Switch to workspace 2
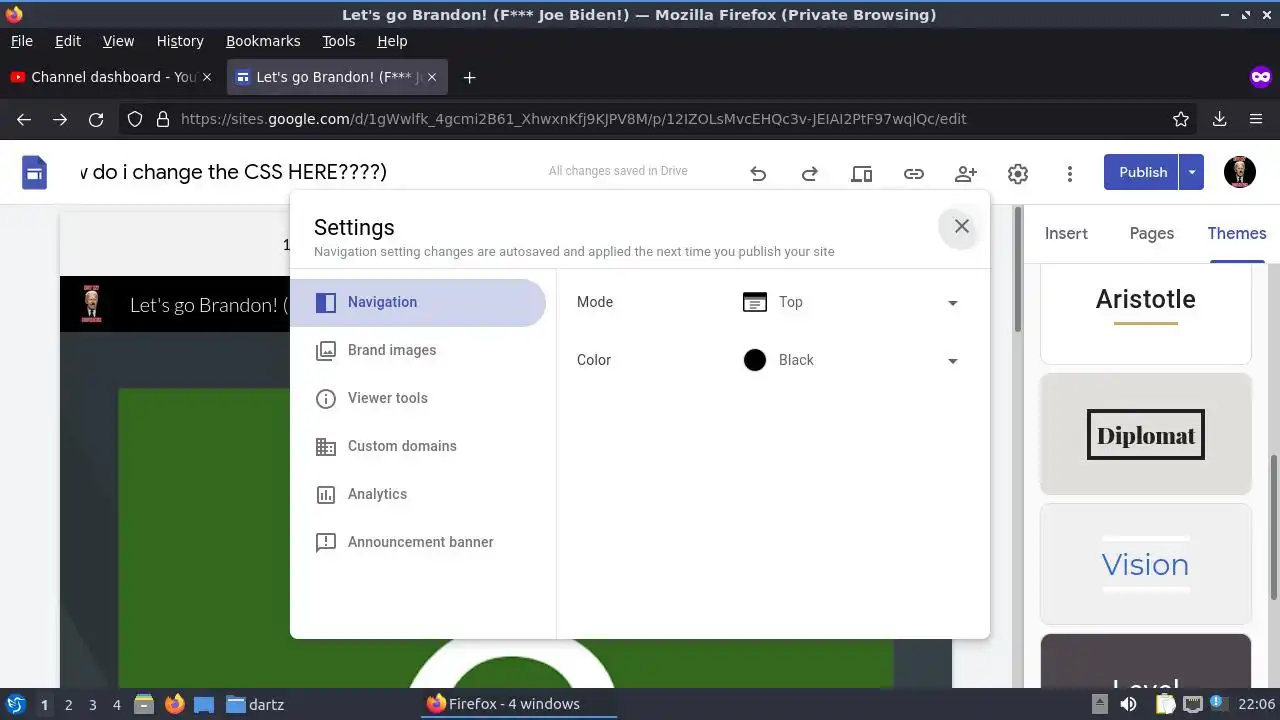Viewport: 1280px width, 720px height. tap(68, 704)
